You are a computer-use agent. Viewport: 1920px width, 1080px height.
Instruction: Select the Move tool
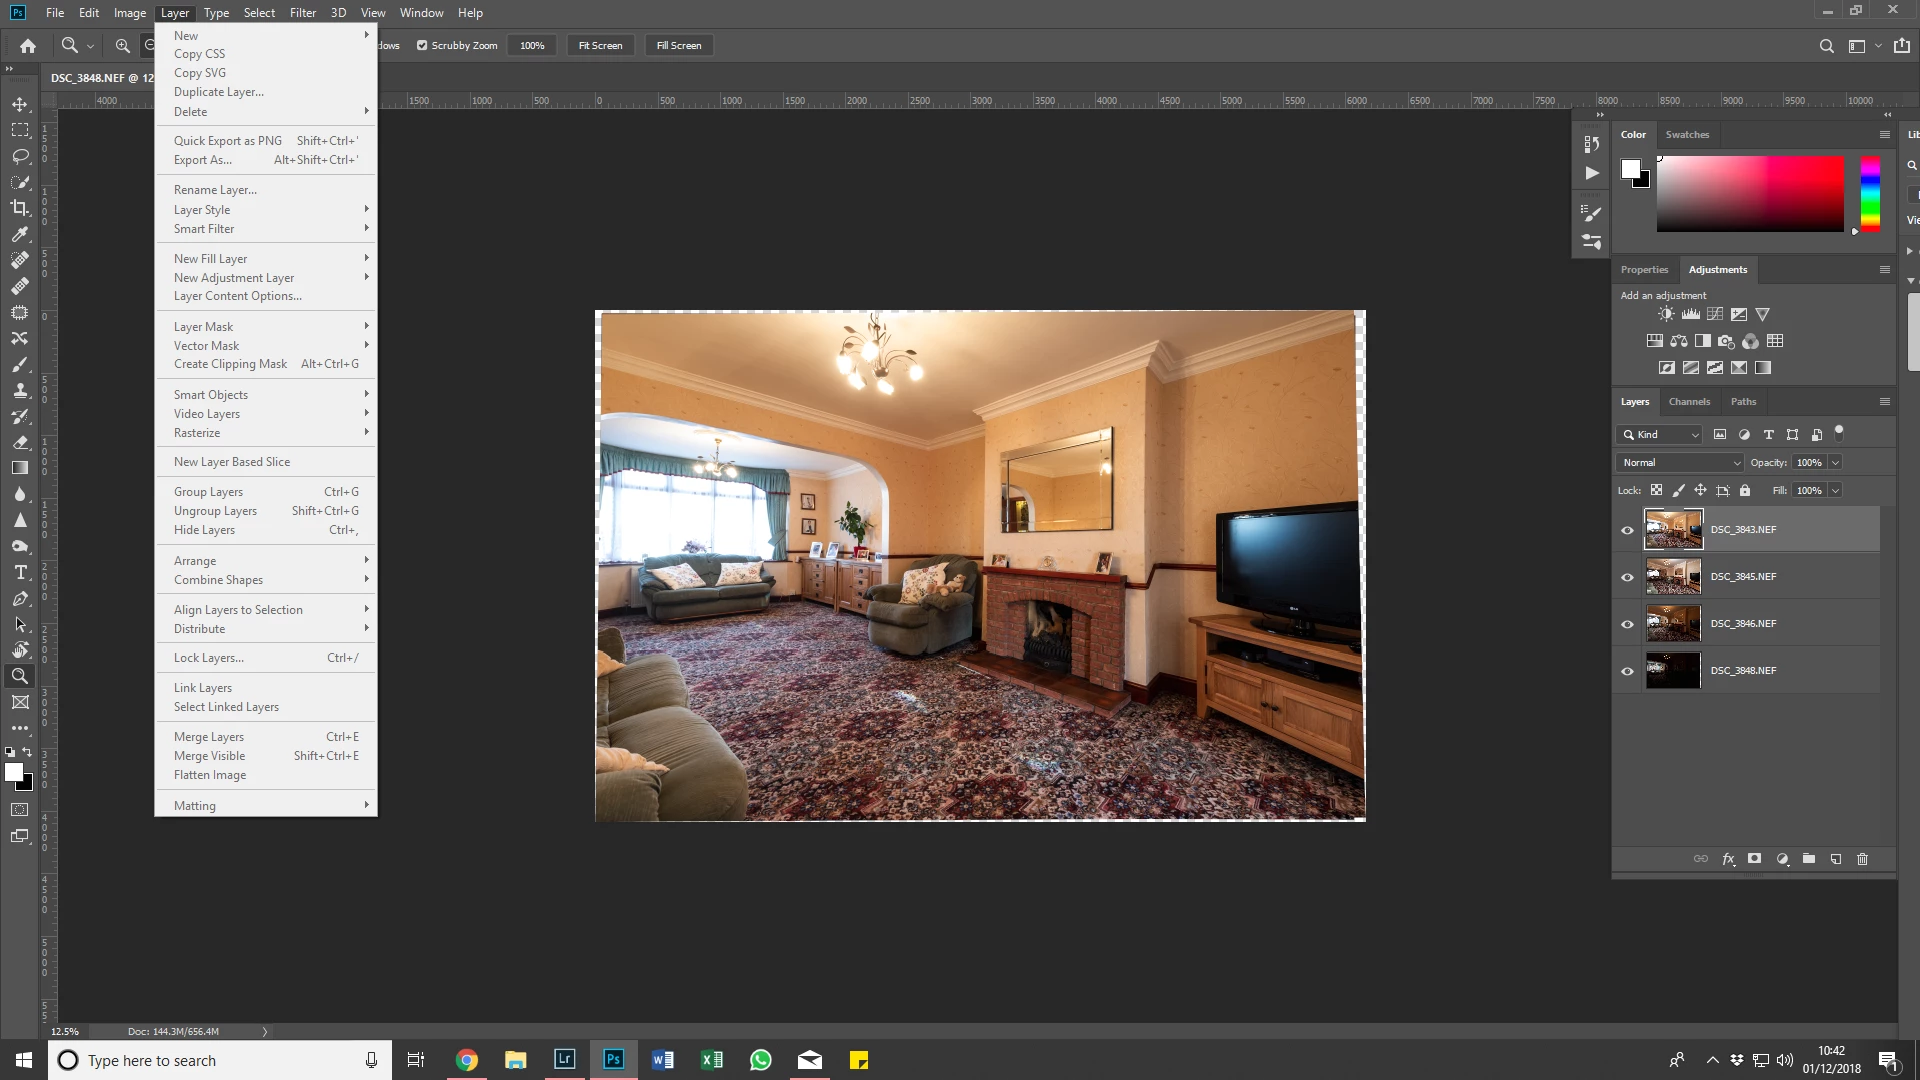tap(20, 104)
